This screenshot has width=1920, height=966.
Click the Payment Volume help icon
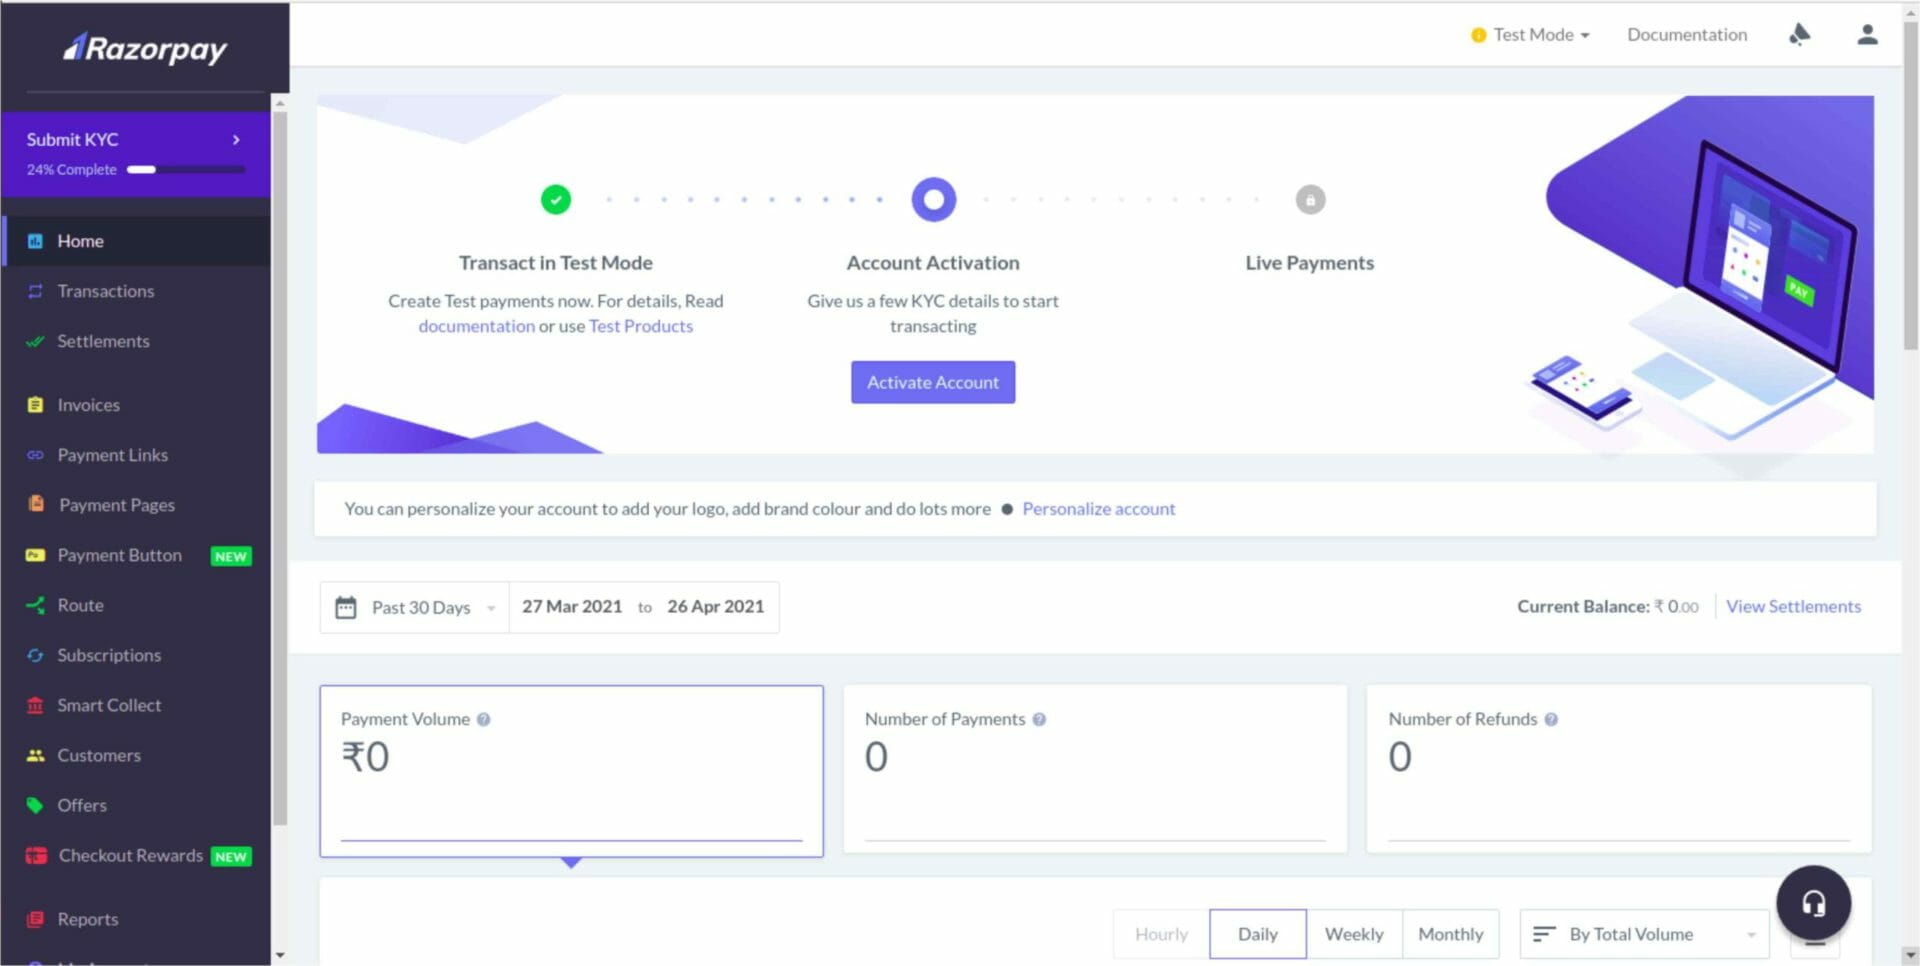483,719
